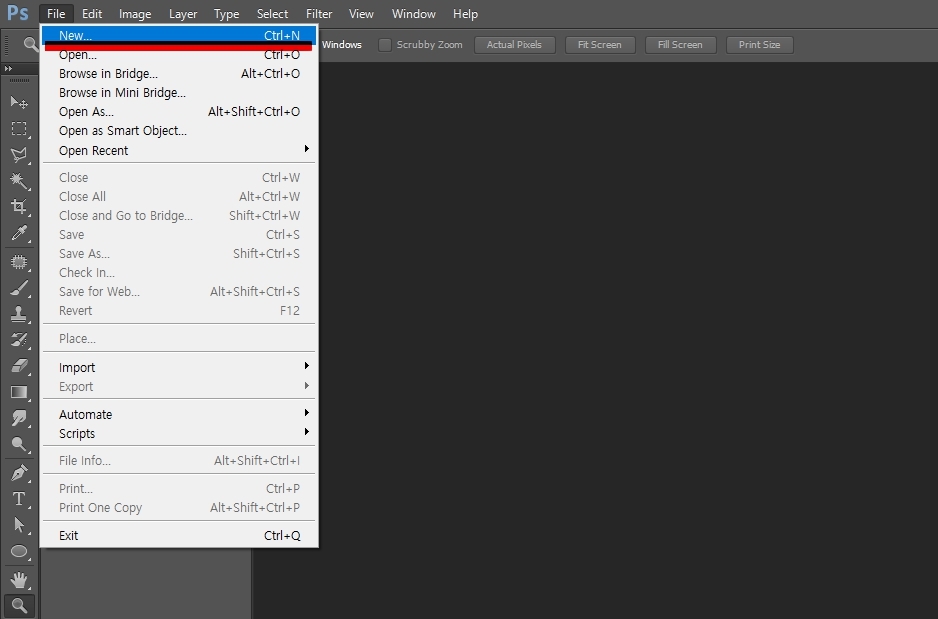Choose Open As... menu entry
938x619 pixels.
tap(179, 112)
